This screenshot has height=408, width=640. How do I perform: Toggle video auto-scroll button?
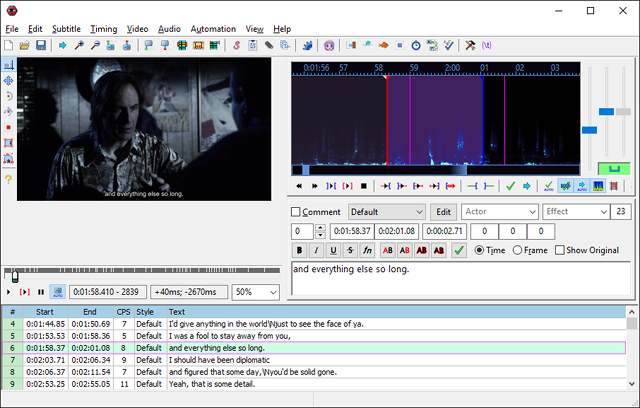(x=57, y=292)
